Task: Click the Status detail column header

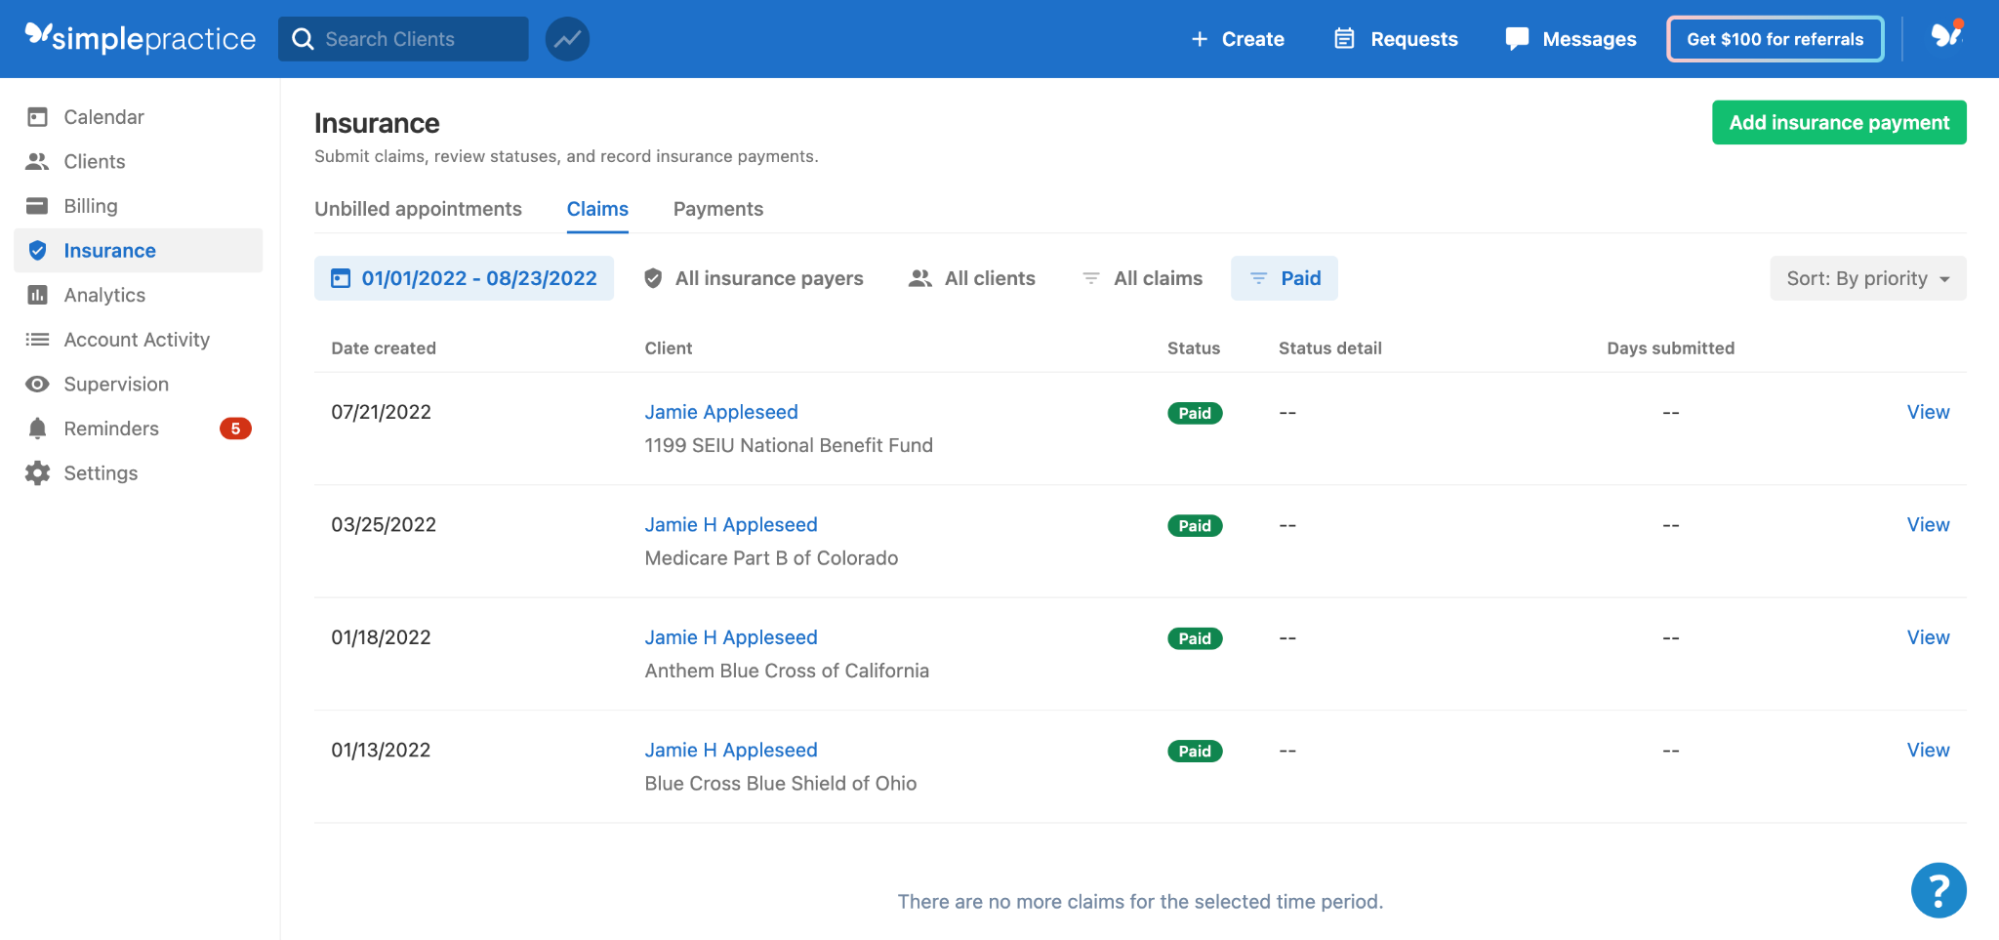Action: 1330,348
